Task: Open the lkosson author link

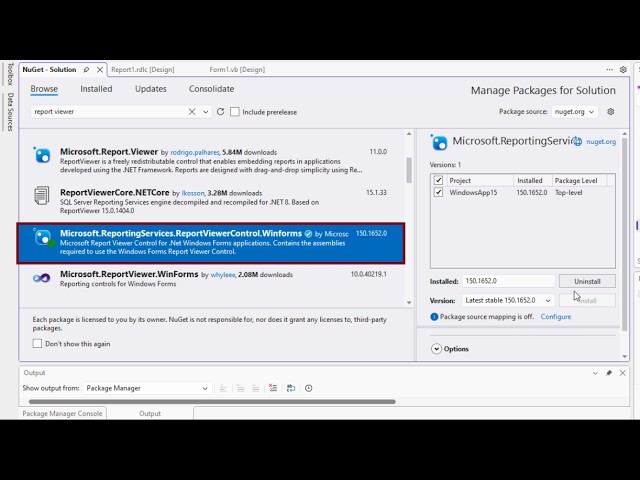Action: (x=193, y=193)
